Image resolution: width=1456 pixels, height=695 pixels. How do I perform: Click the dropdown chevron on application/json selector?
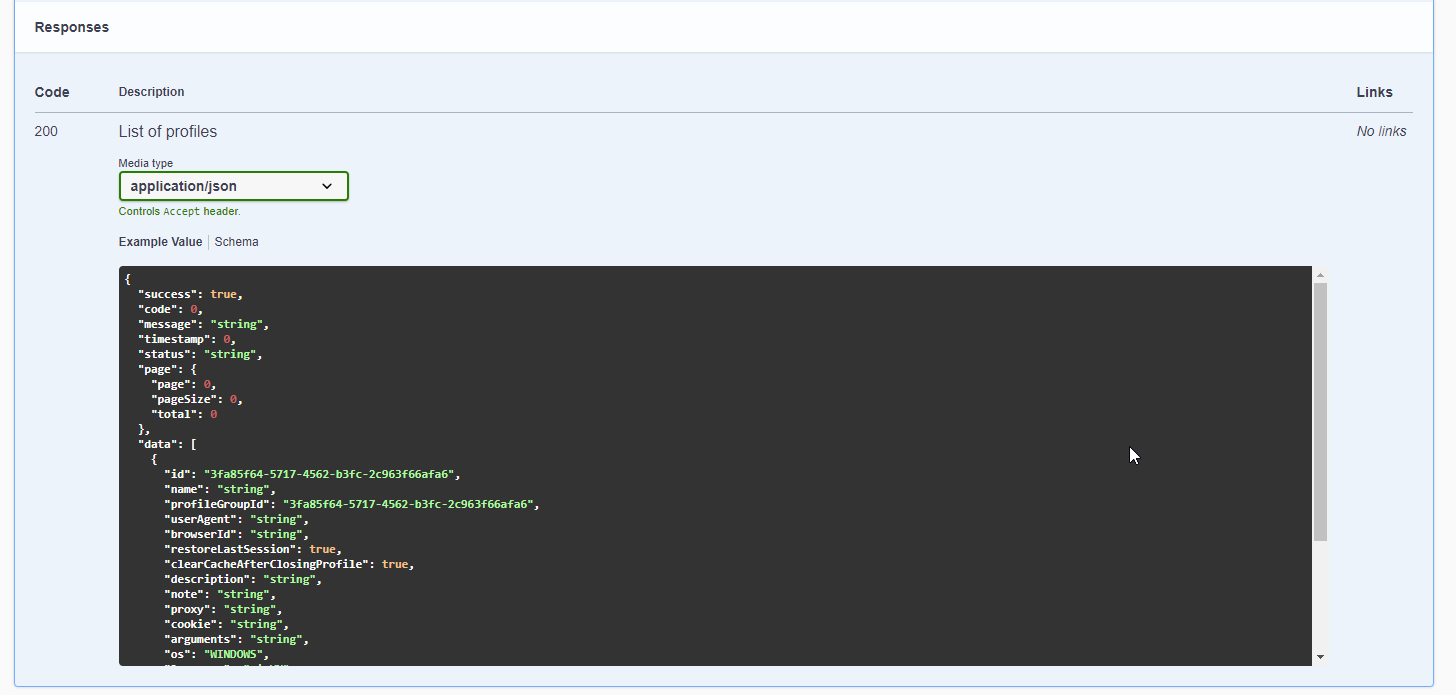pyautogui.click(x=327, y=186)
